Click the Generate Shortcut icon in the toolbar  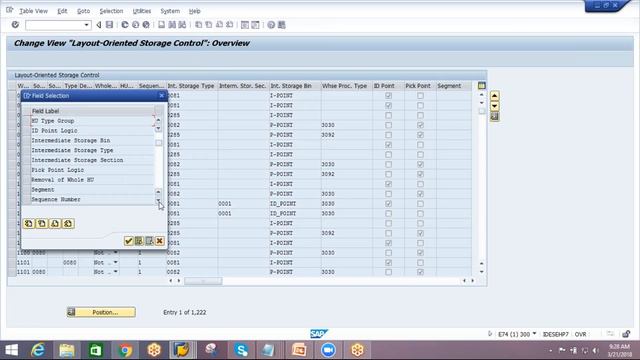[255, 25]
